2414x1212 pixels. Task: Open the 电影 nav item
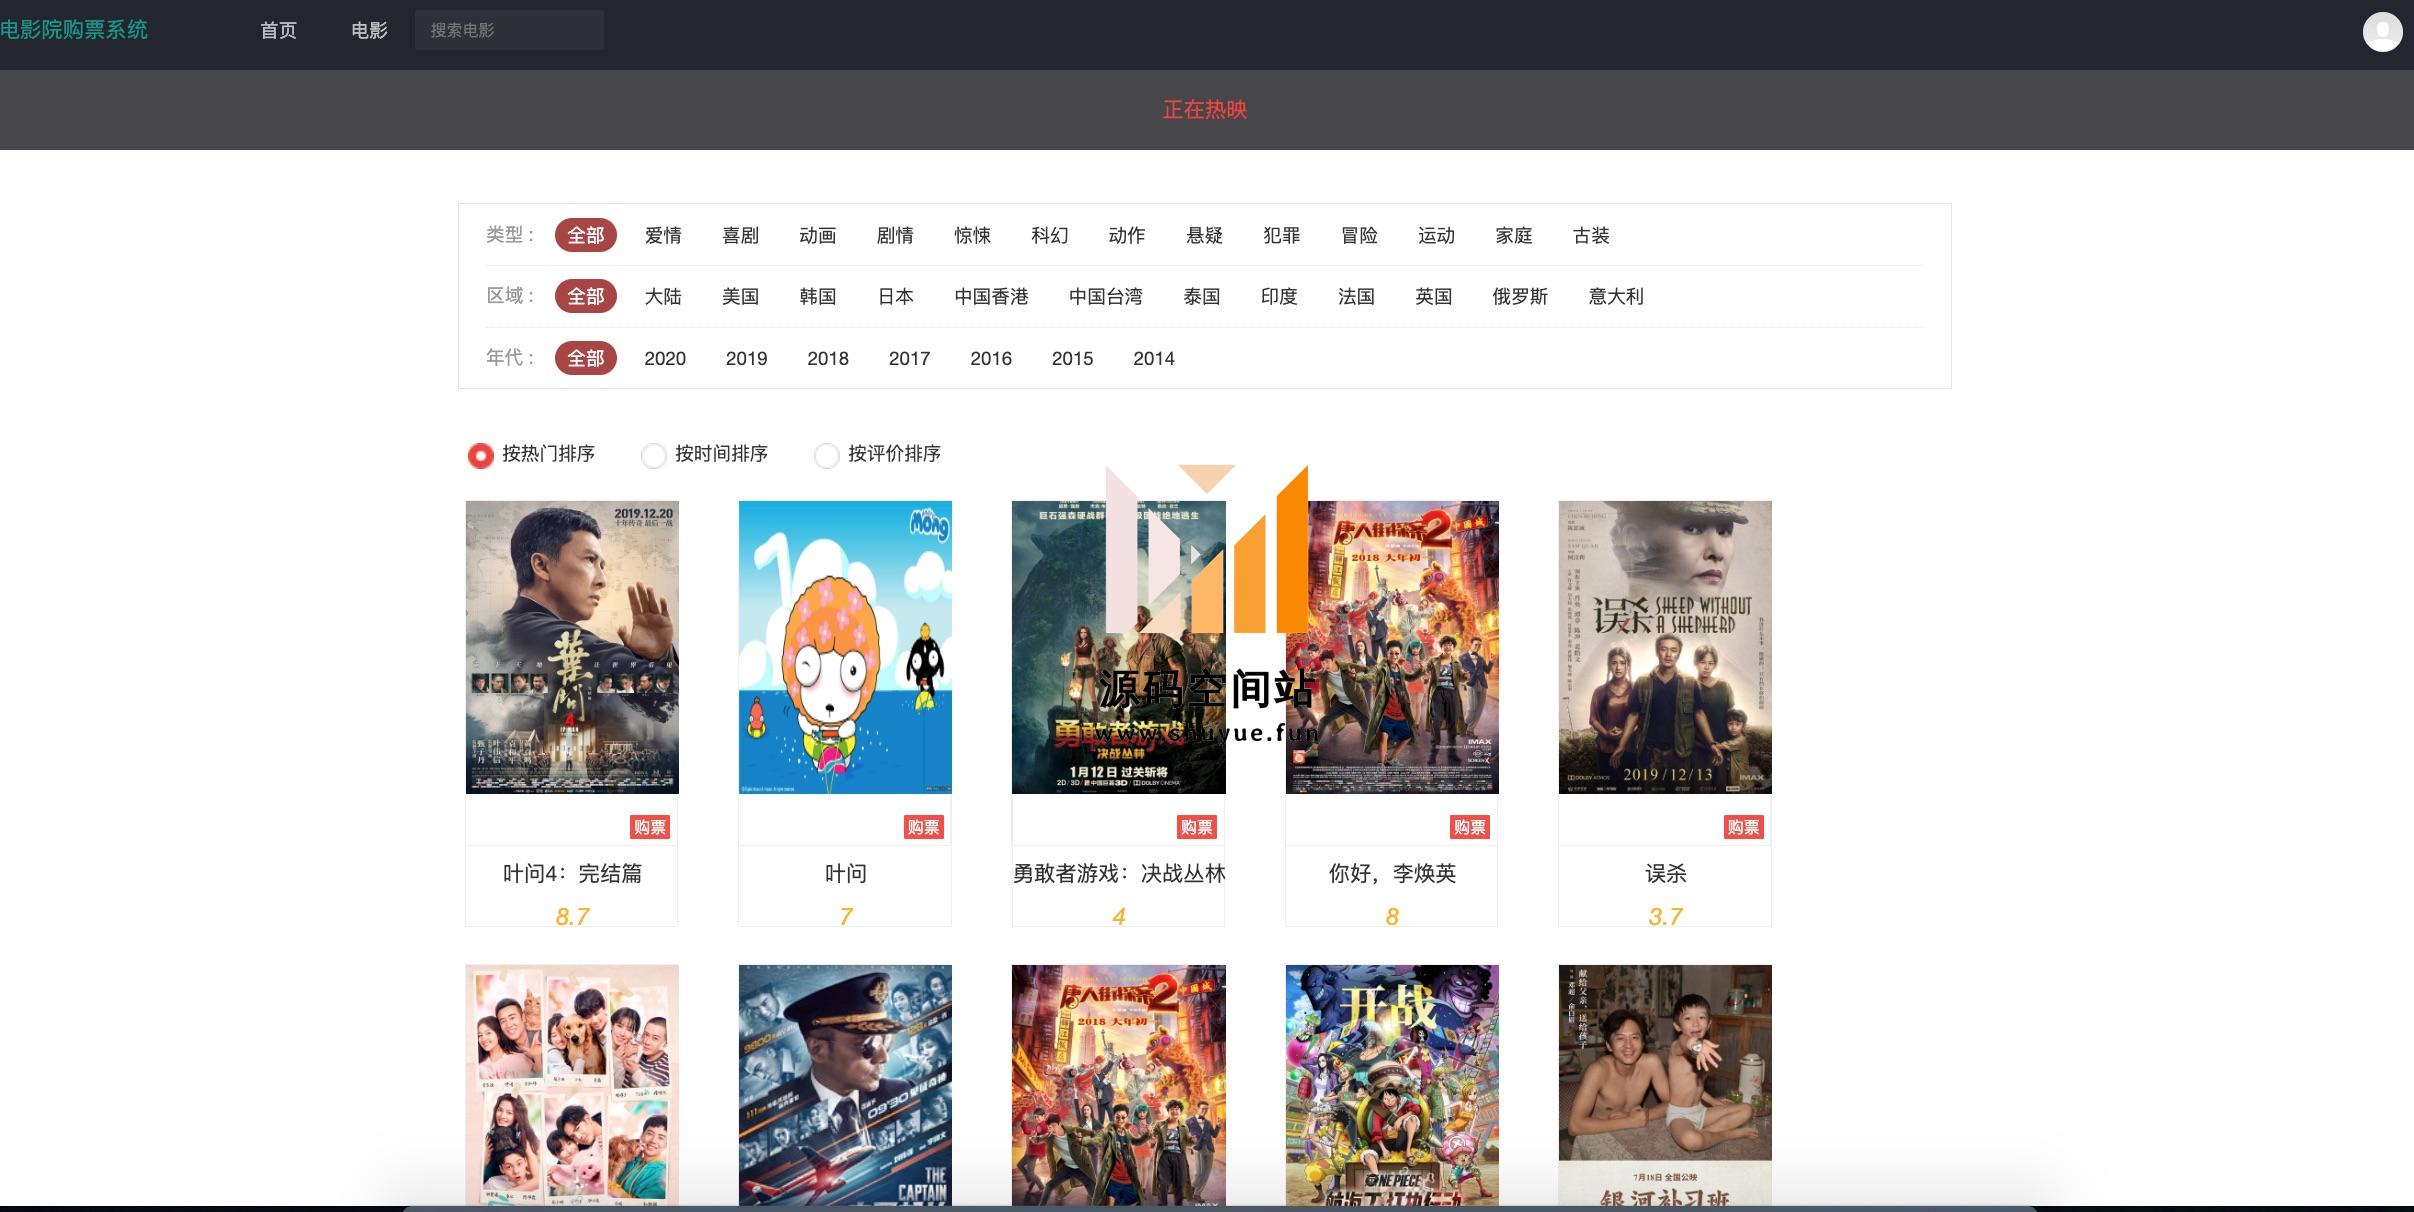coord(369,30)
